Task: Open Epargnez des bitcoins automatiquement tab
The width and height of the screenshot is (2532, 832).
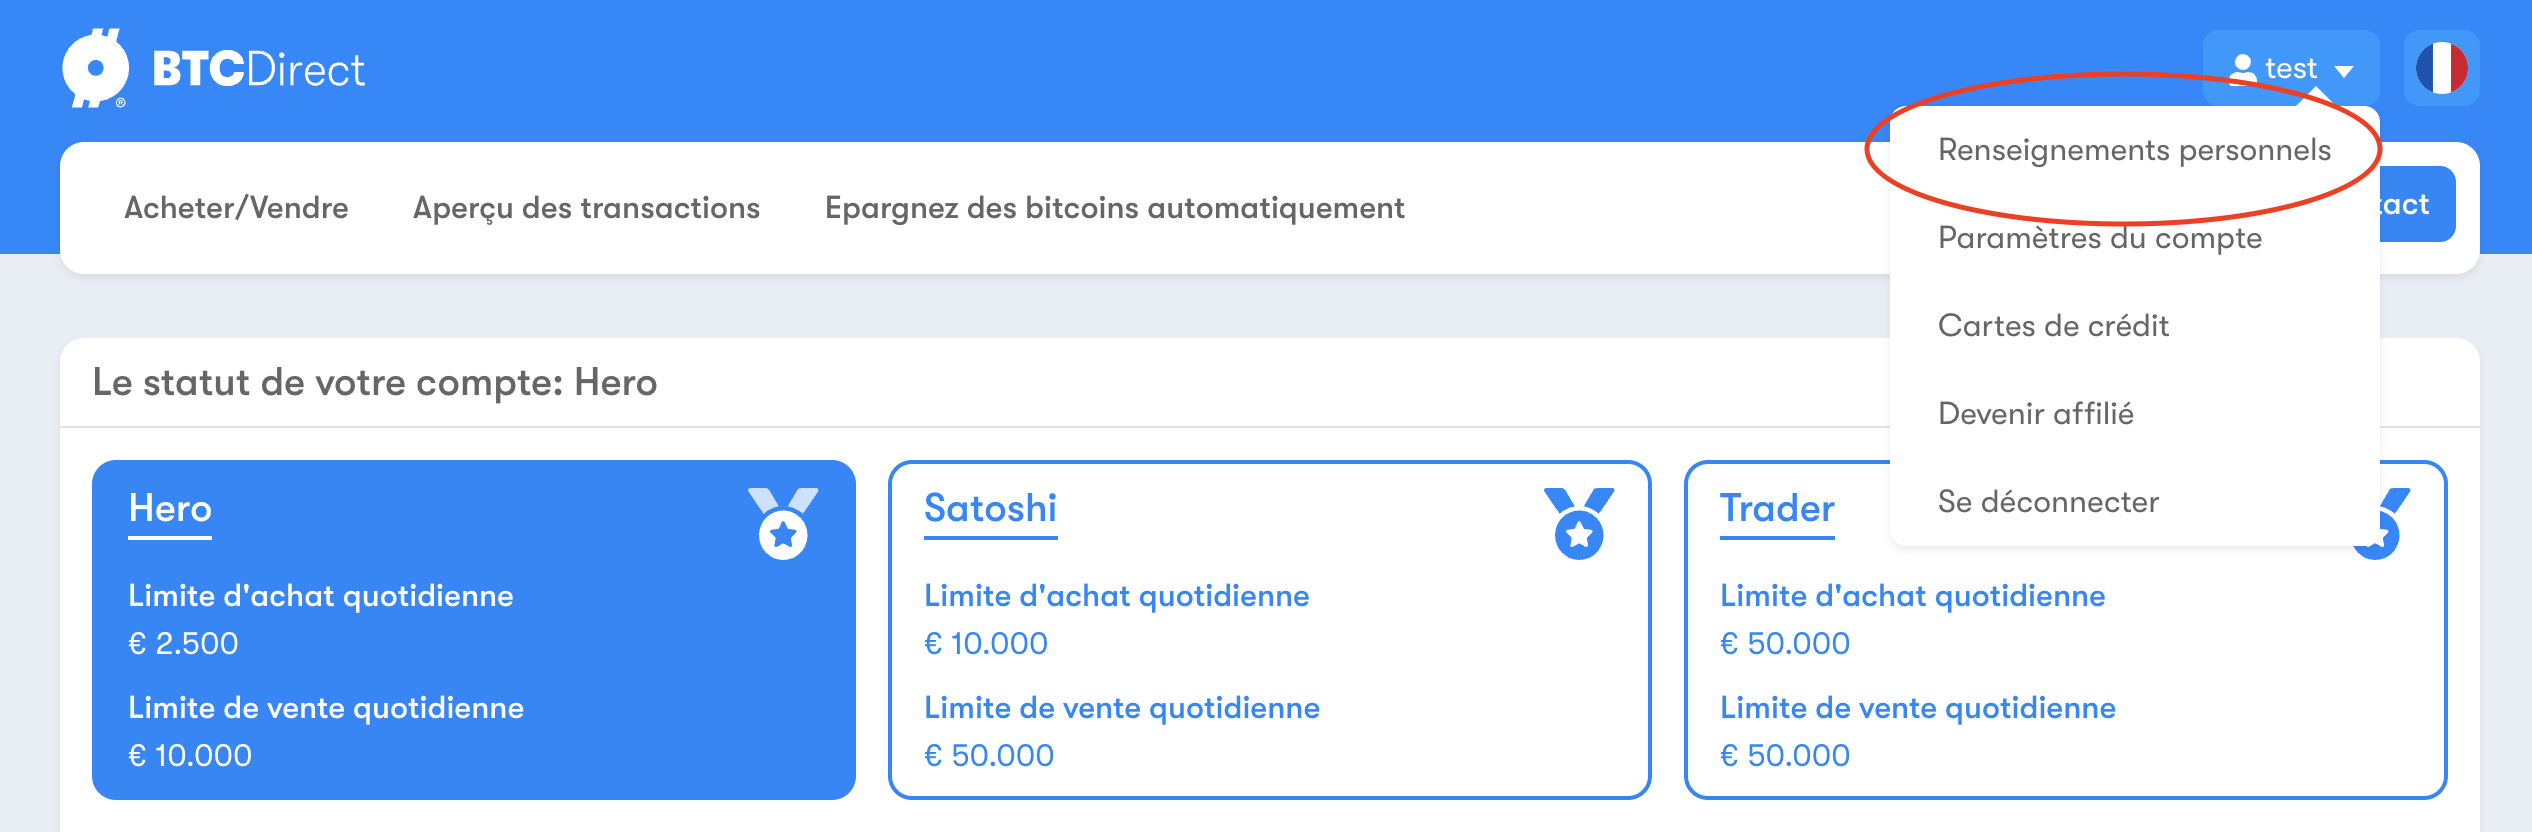Action: (x=1114, y=208)
